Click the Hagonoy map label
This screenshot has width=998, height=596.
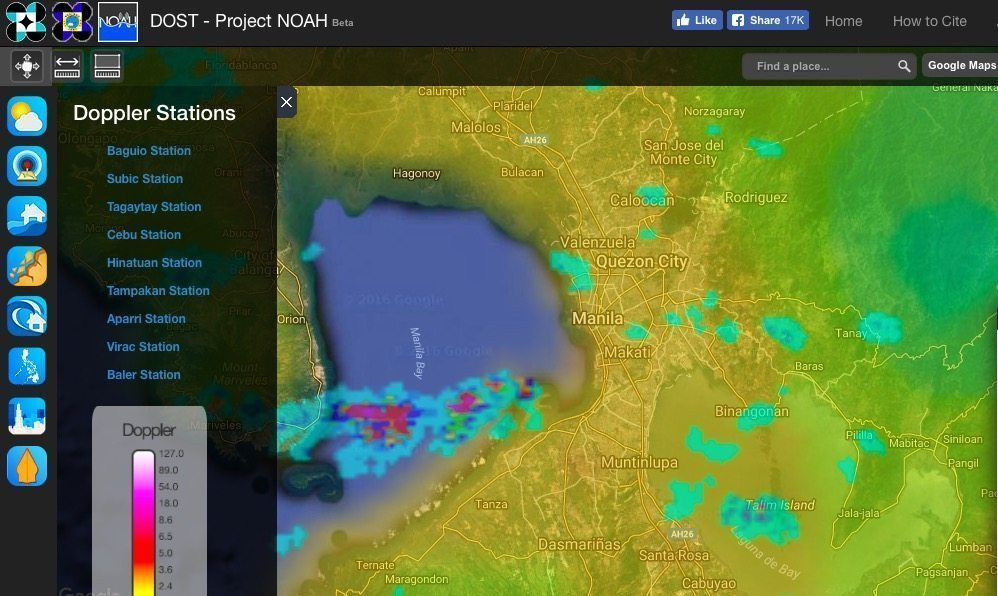416,173
